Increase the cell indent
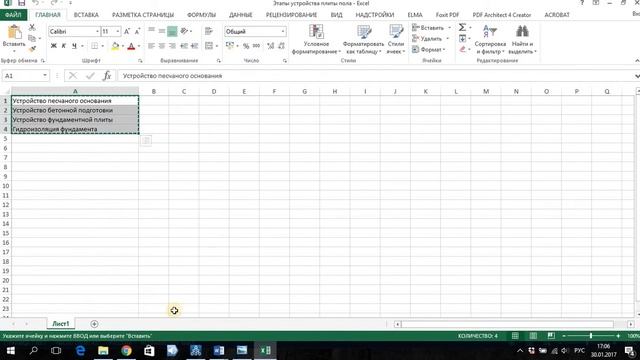Viewport: 640px width, 360px height. [195, 46]
